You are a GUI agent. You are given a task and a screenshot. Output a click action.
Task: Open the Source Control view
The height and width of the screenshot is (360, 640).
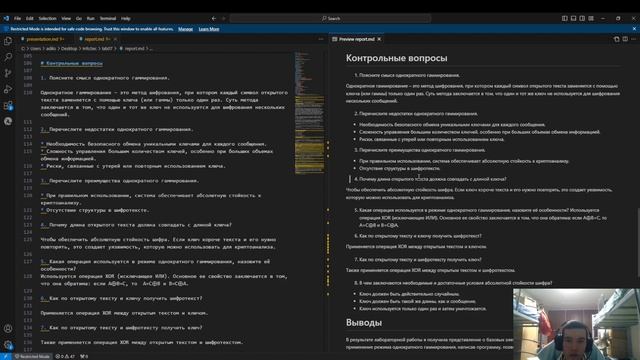[8, 73]
